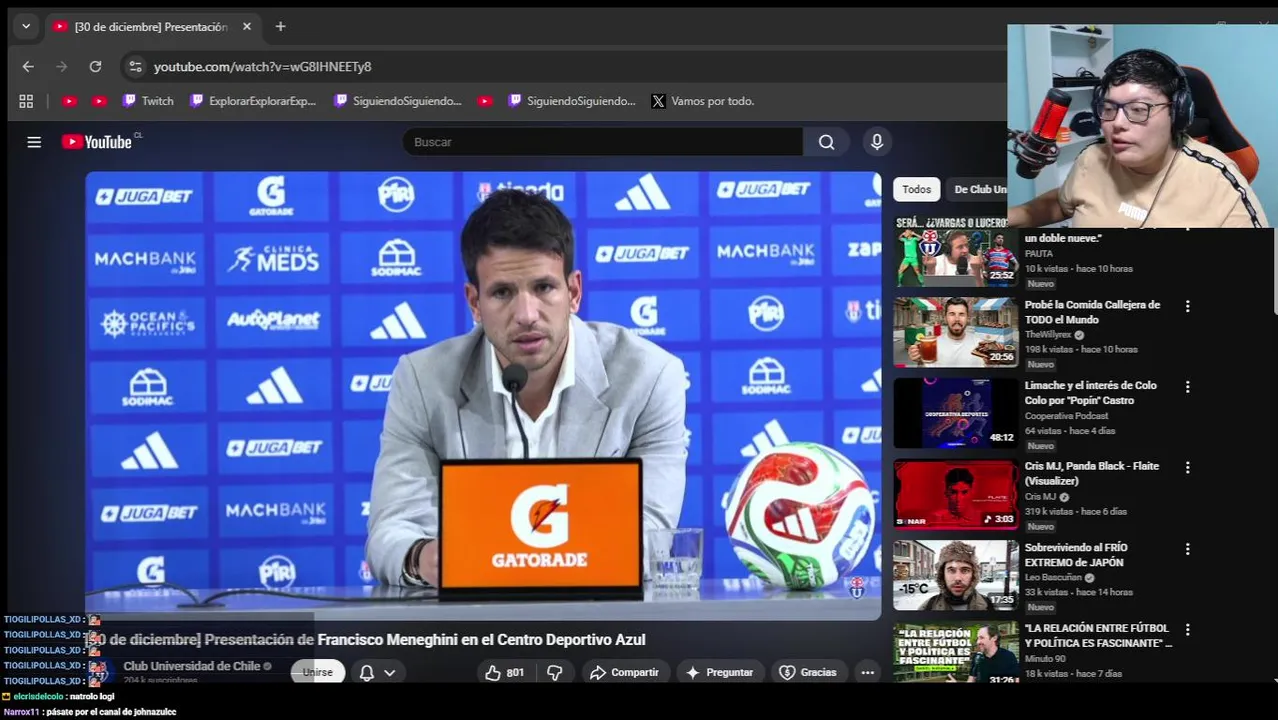Open the Twitch bookmark

point(148,101)
